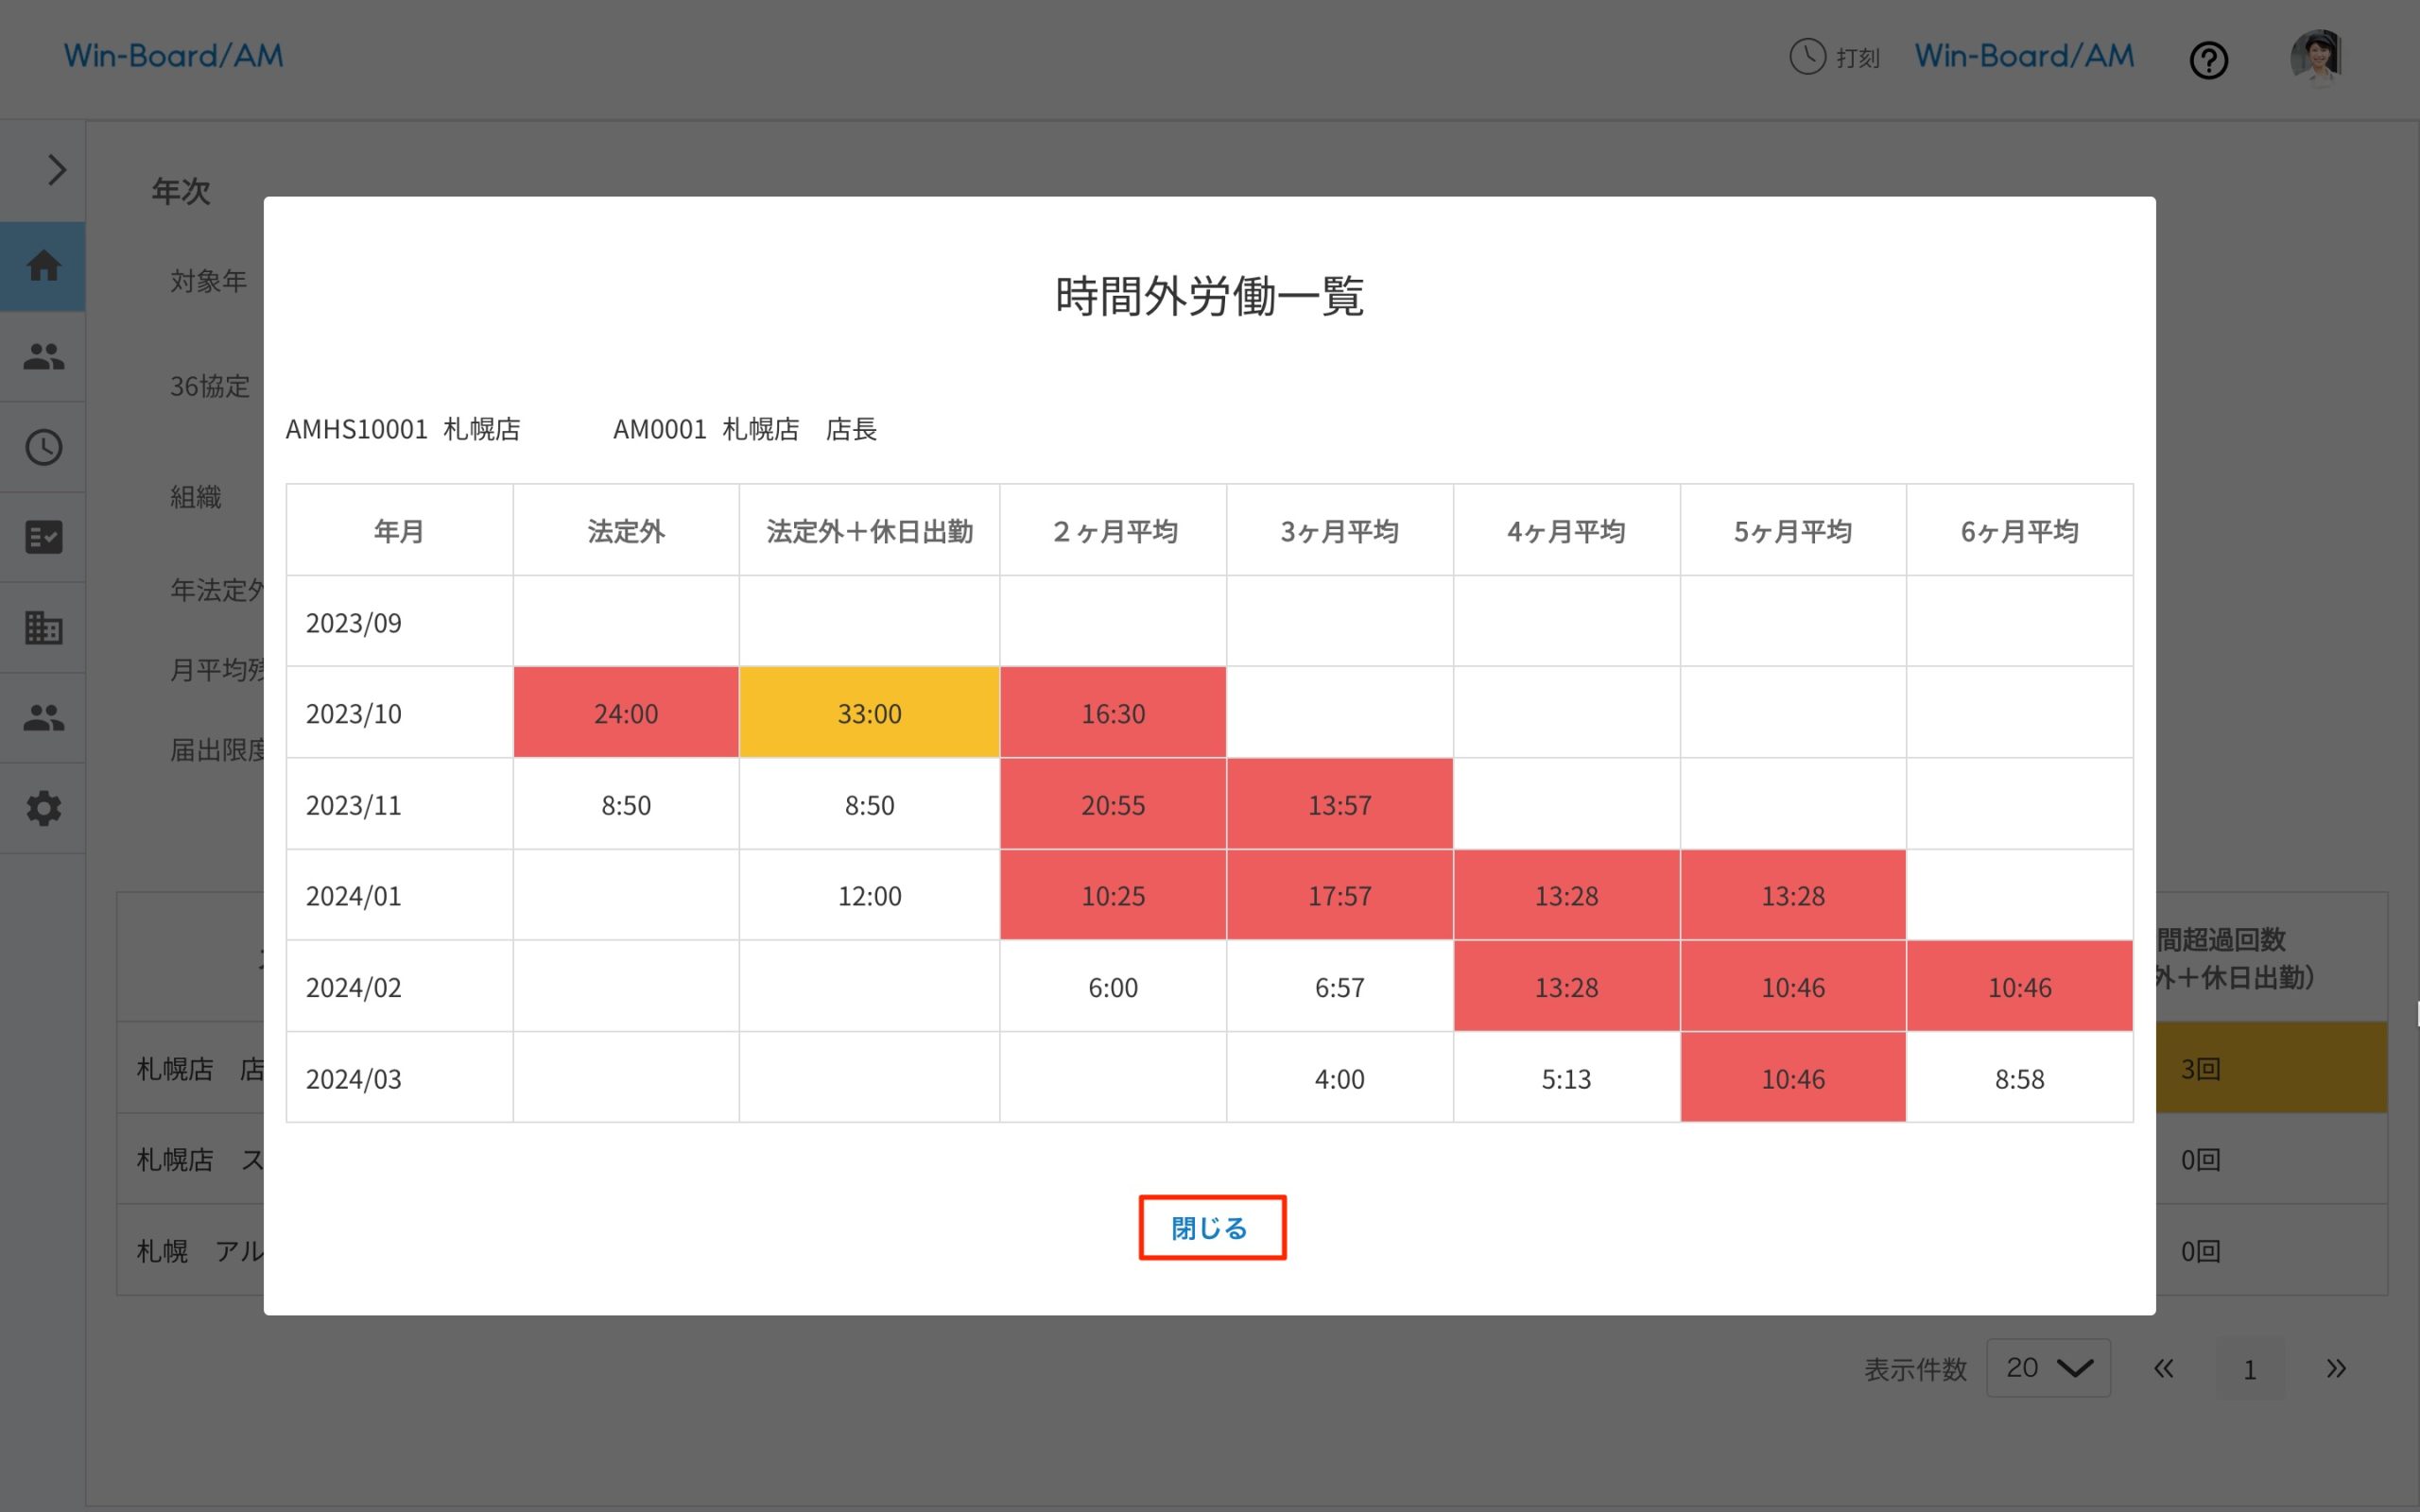Select the home icon in the sidebar
Viewport: 2420px width, 1512px height.
43,266
